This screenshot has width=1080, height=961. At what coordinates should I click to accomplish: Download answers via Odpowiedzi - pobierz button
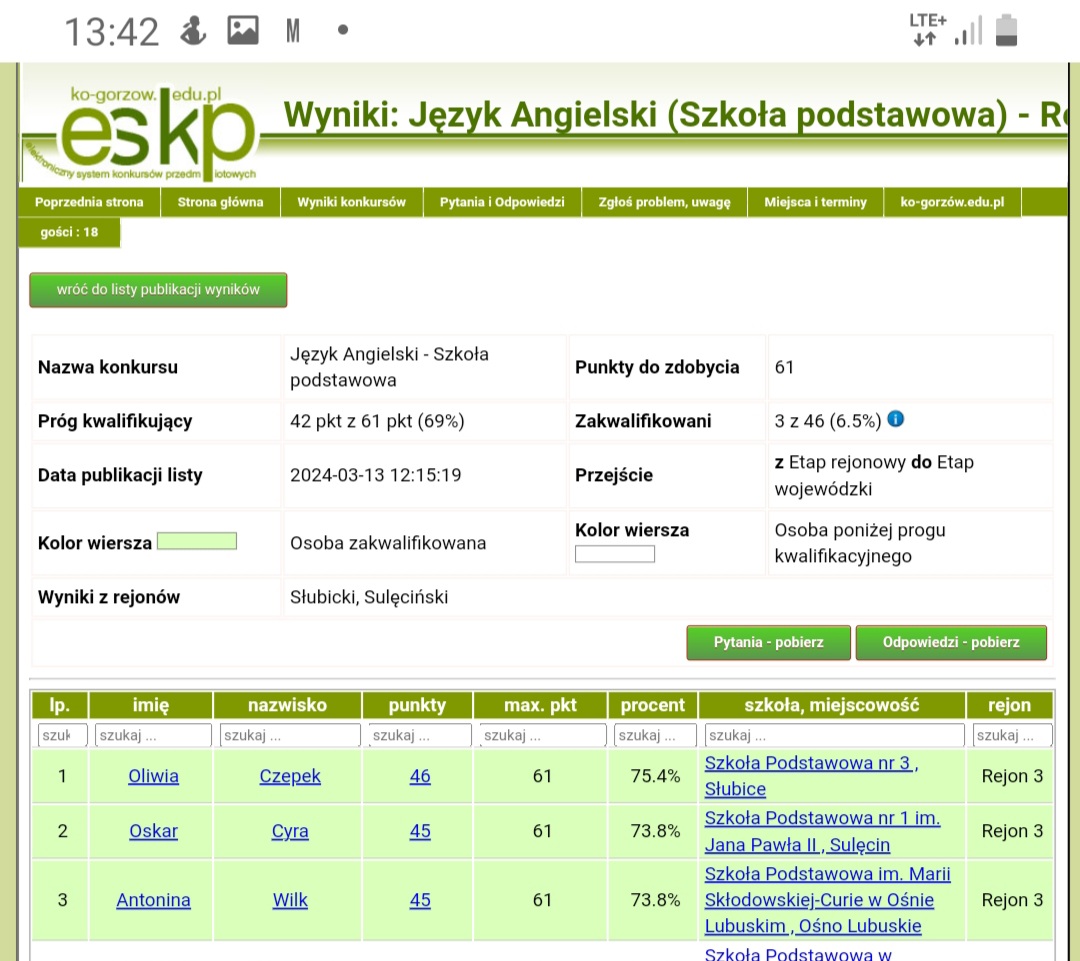[951, 642]
